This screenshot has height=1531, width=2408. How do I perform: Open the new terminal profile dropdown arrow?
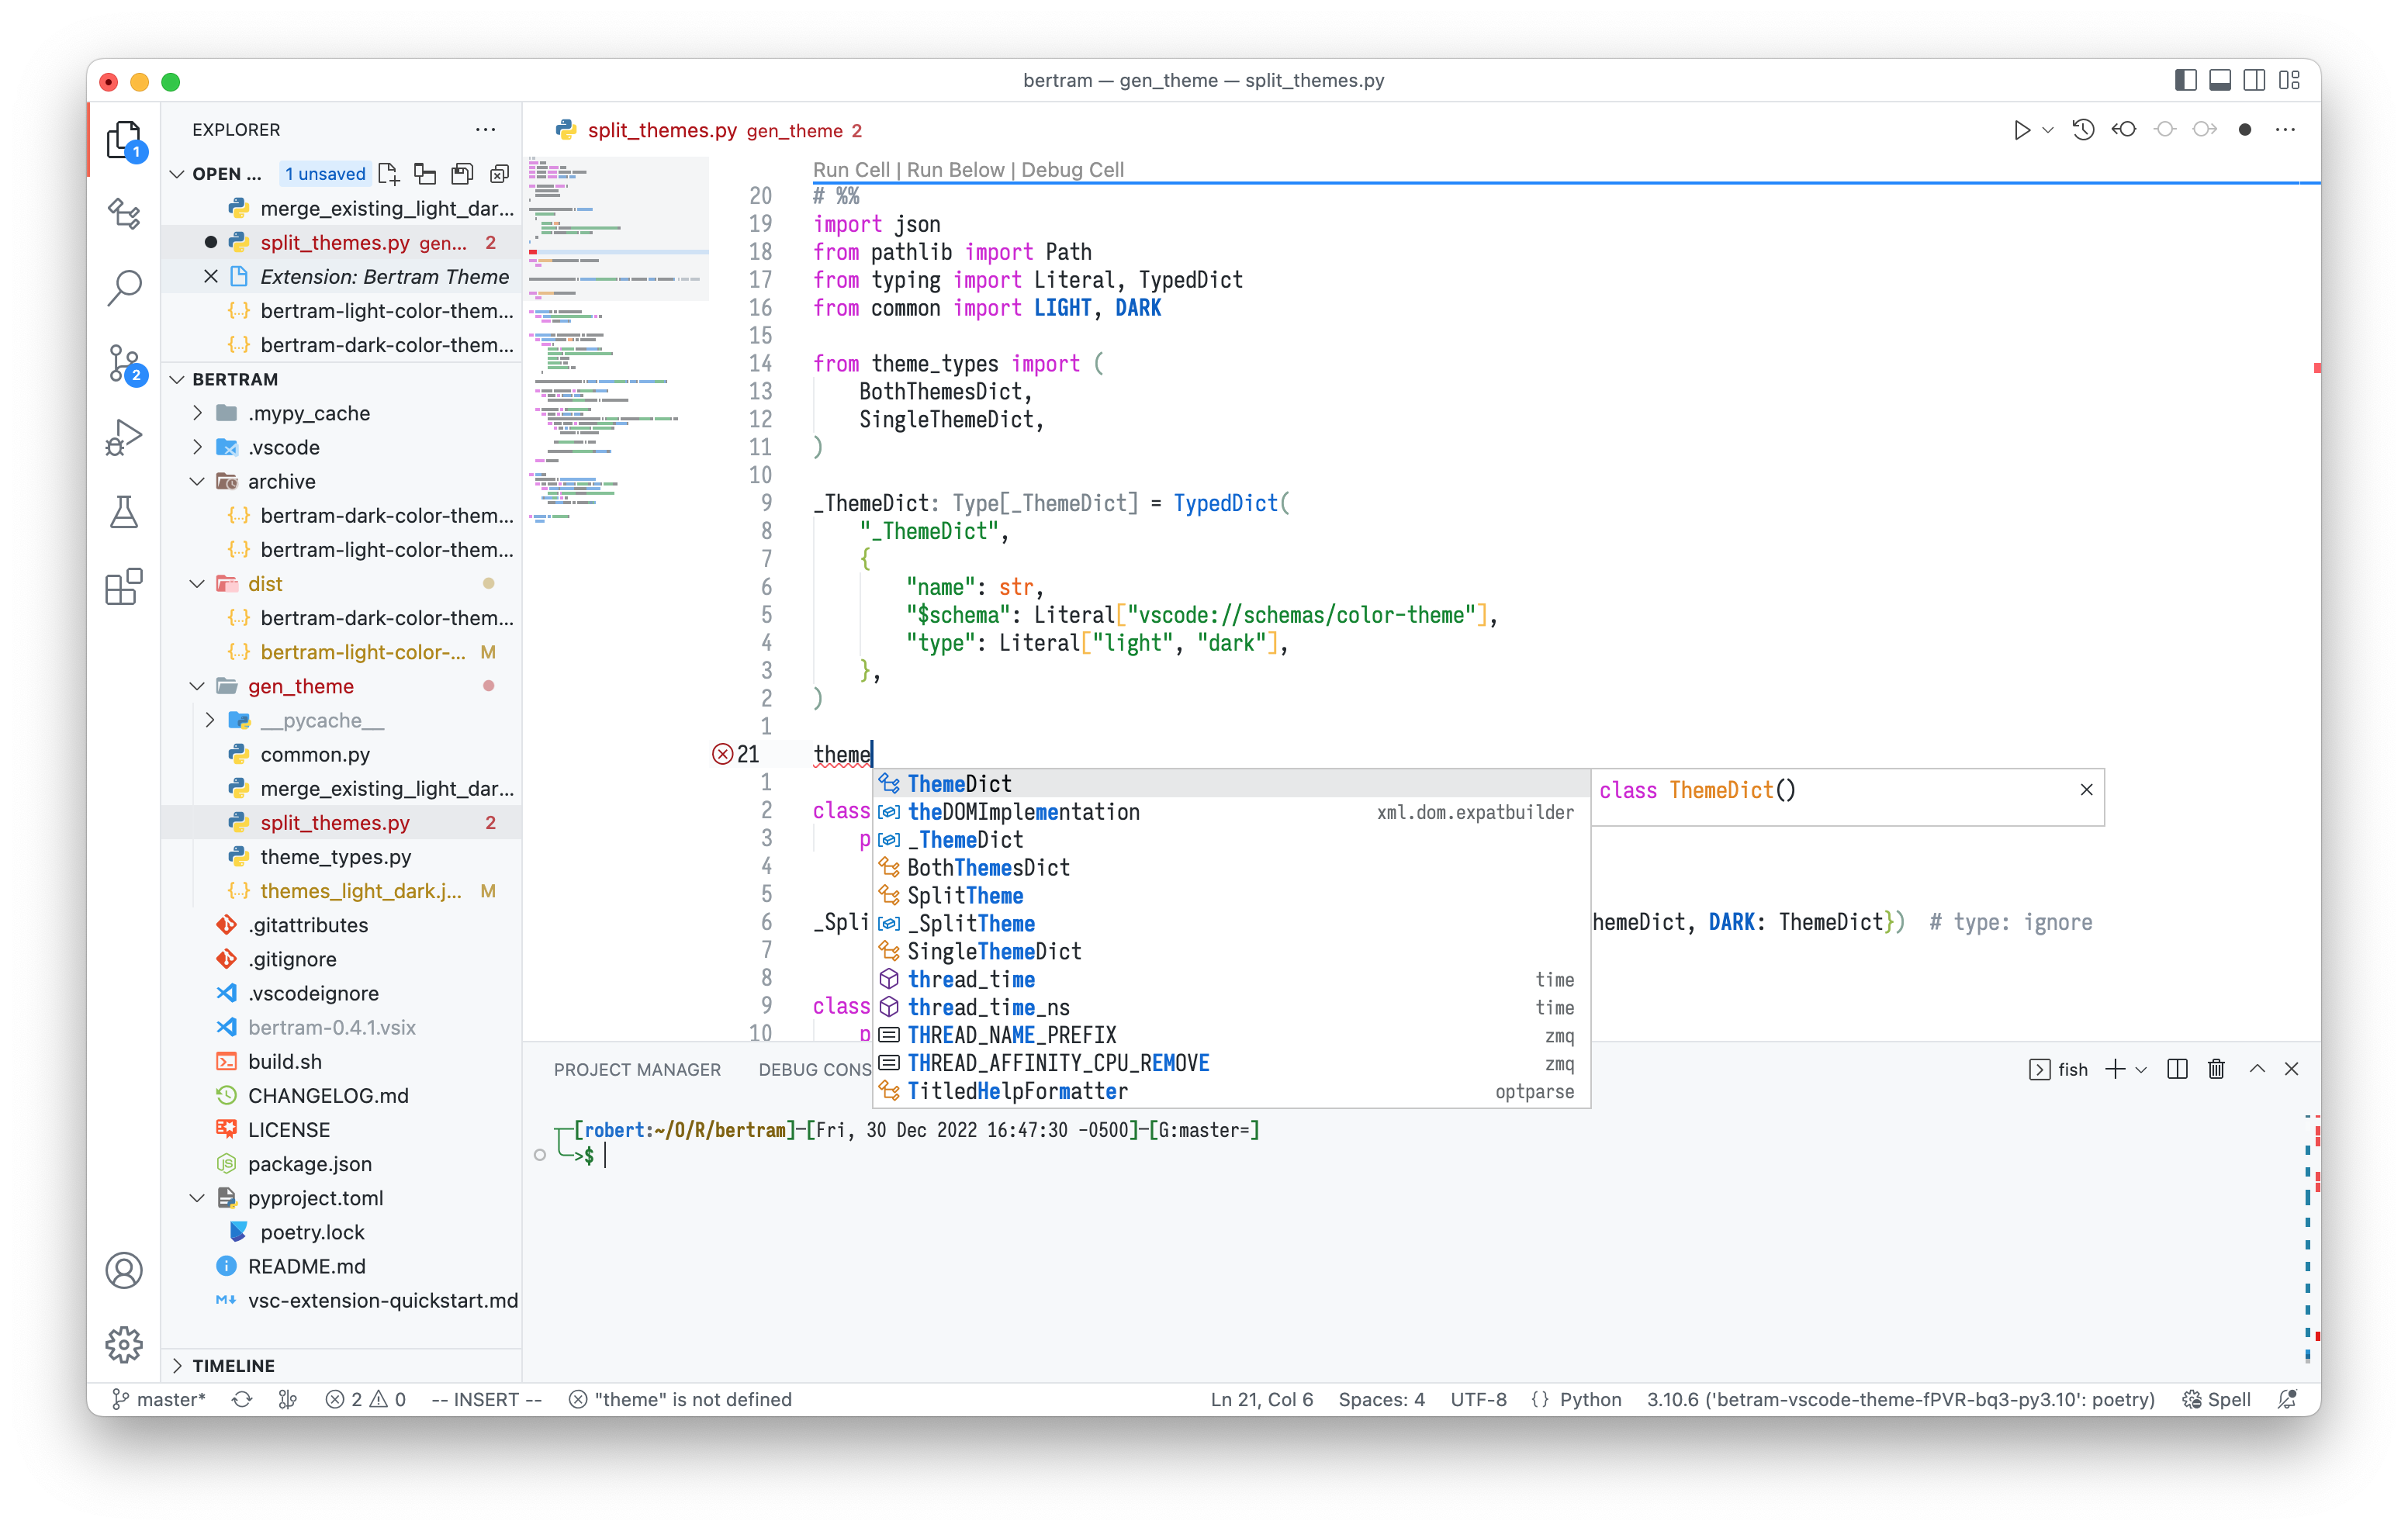[2141, 1069]
